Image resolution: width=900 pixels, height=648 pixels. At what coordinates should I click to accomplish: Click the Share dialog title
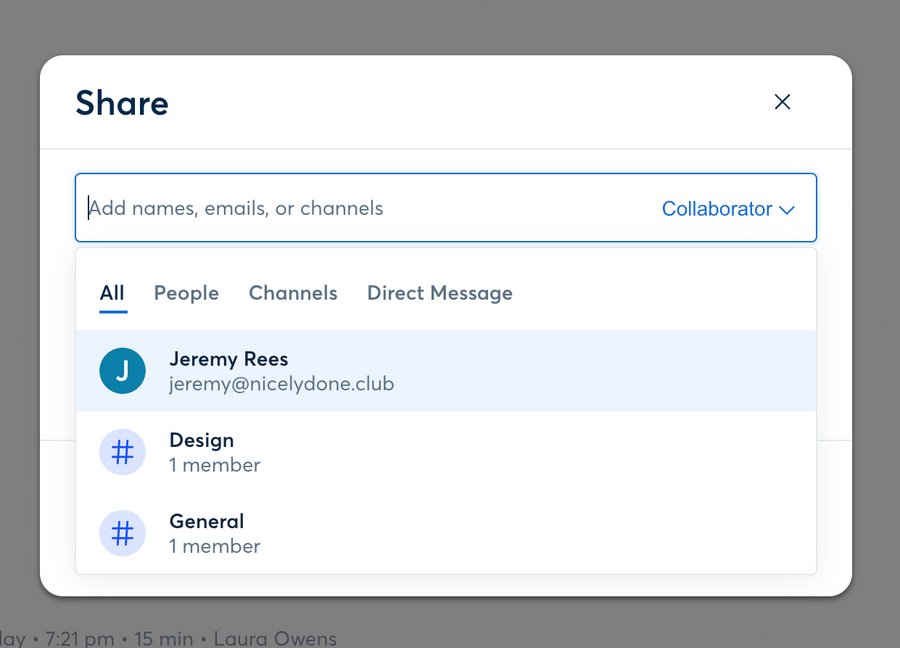click(x=122, y=103)
